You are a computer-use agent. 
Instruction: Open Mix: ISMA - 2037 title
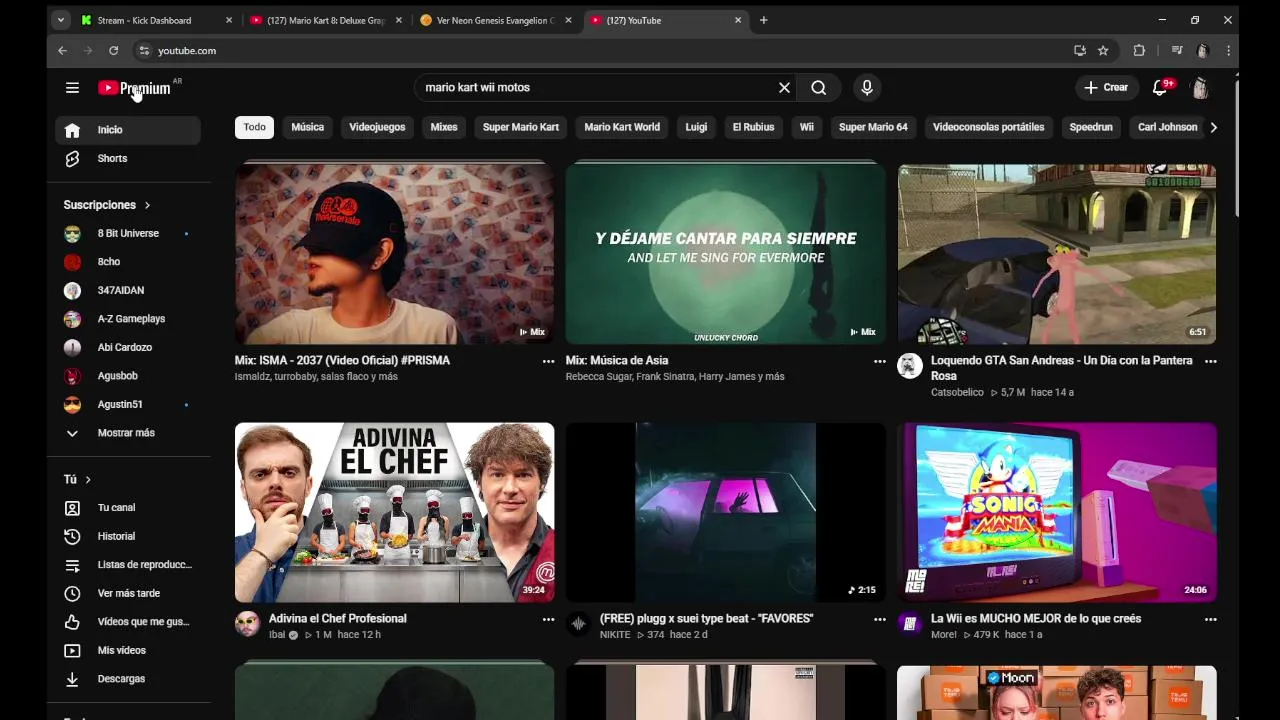point(342,361)
